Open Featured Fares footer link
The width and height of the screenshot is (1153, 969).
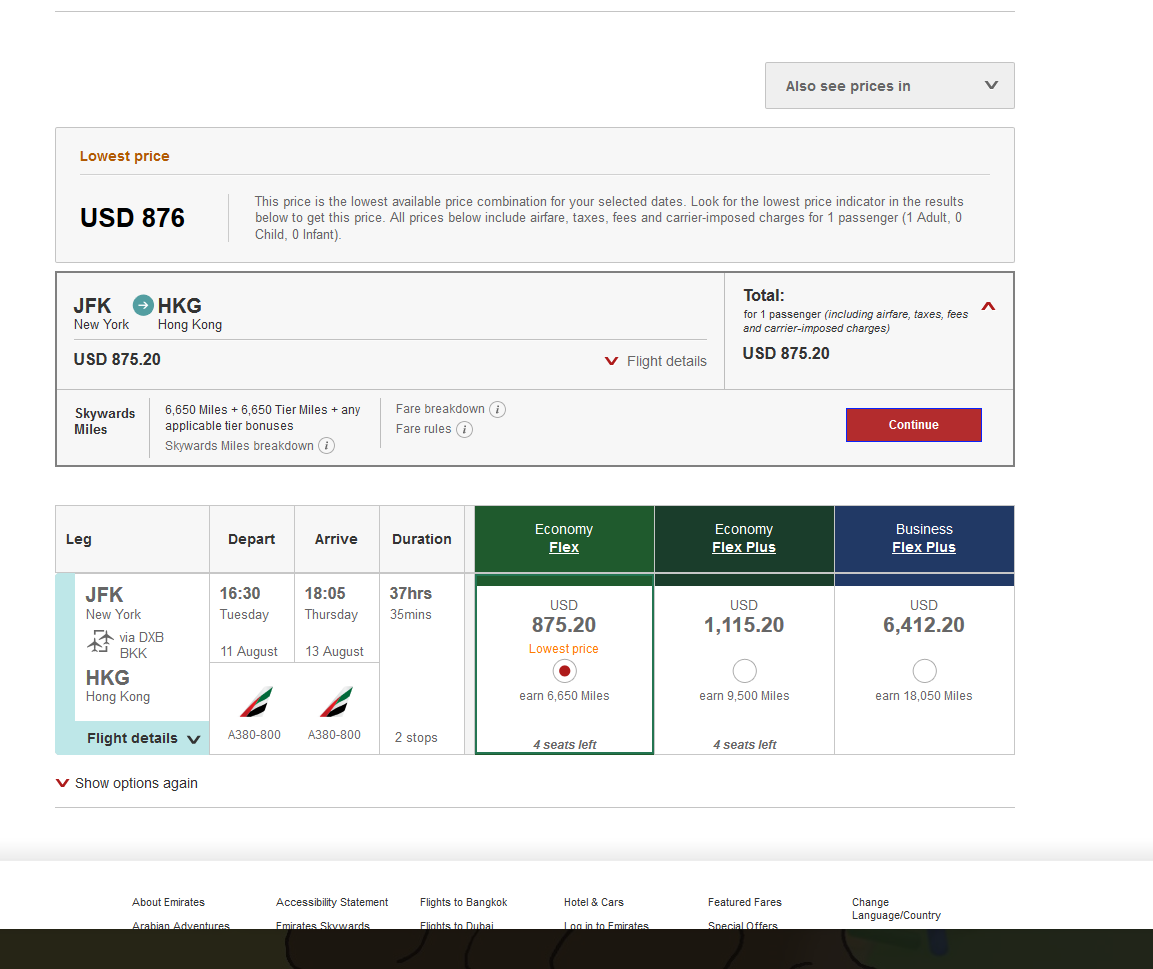click(744, 902)
